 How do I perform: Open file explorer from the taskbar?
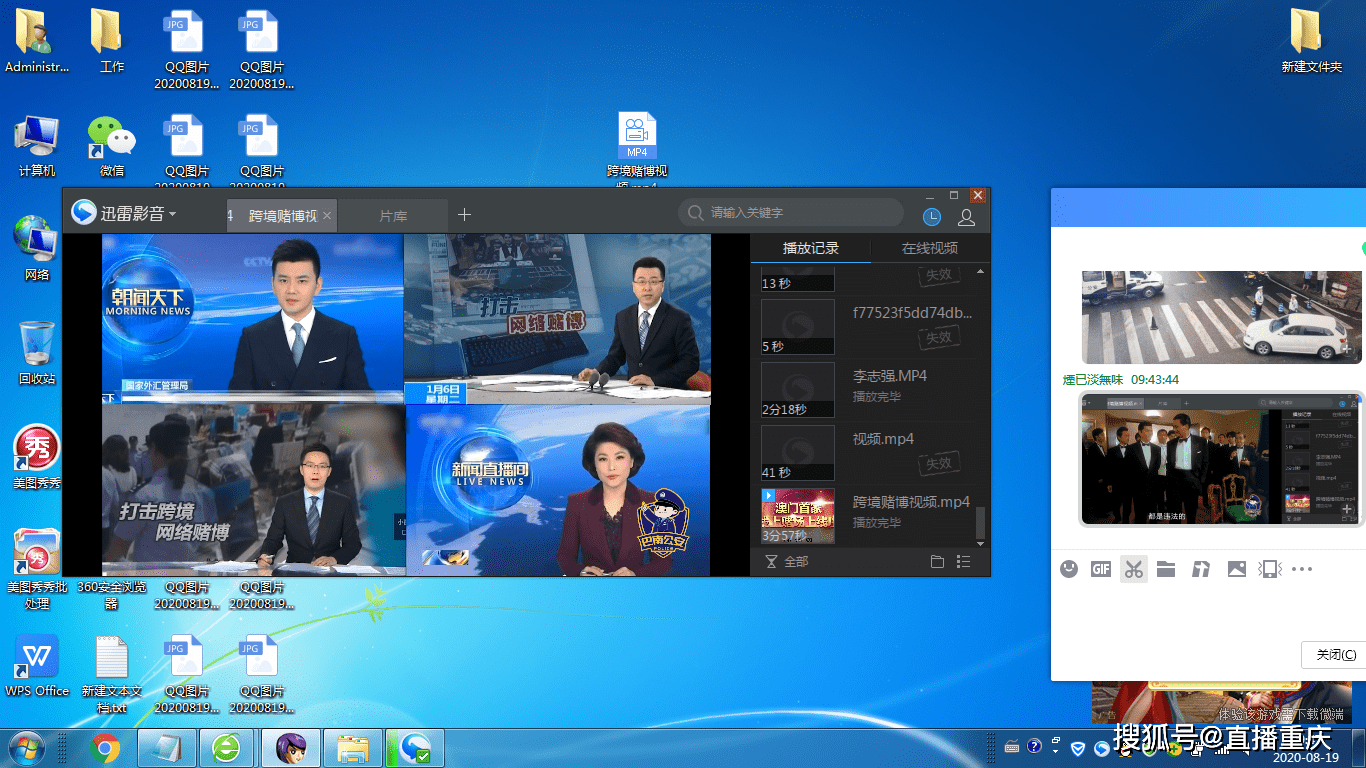click(x=353, y=748)
